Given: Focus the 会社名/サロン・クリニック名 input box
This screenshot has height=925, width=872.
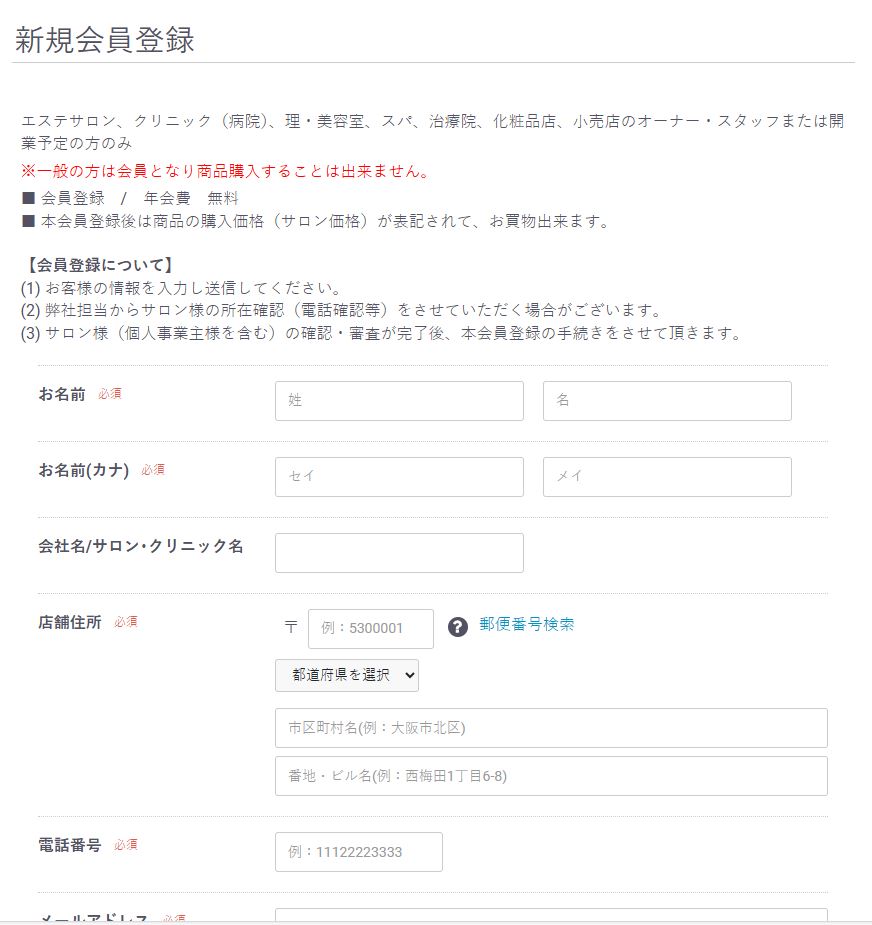Looking at the screenshot, I should tap(399, 553).
